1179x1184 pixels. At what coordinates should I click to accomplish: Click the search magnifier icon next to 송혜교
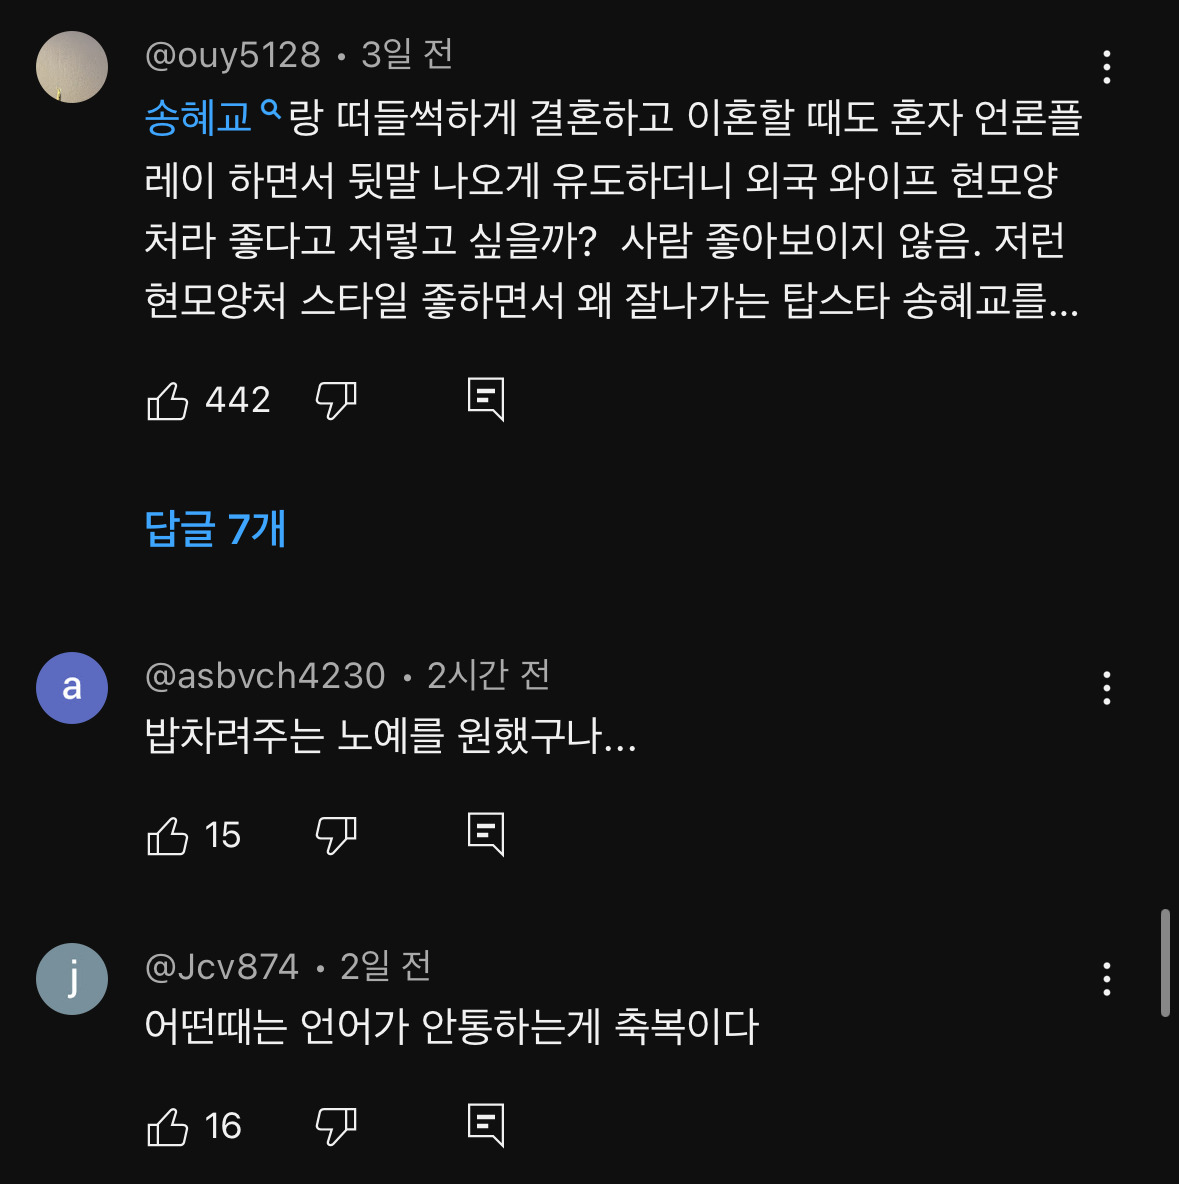[x=272, y=115]
